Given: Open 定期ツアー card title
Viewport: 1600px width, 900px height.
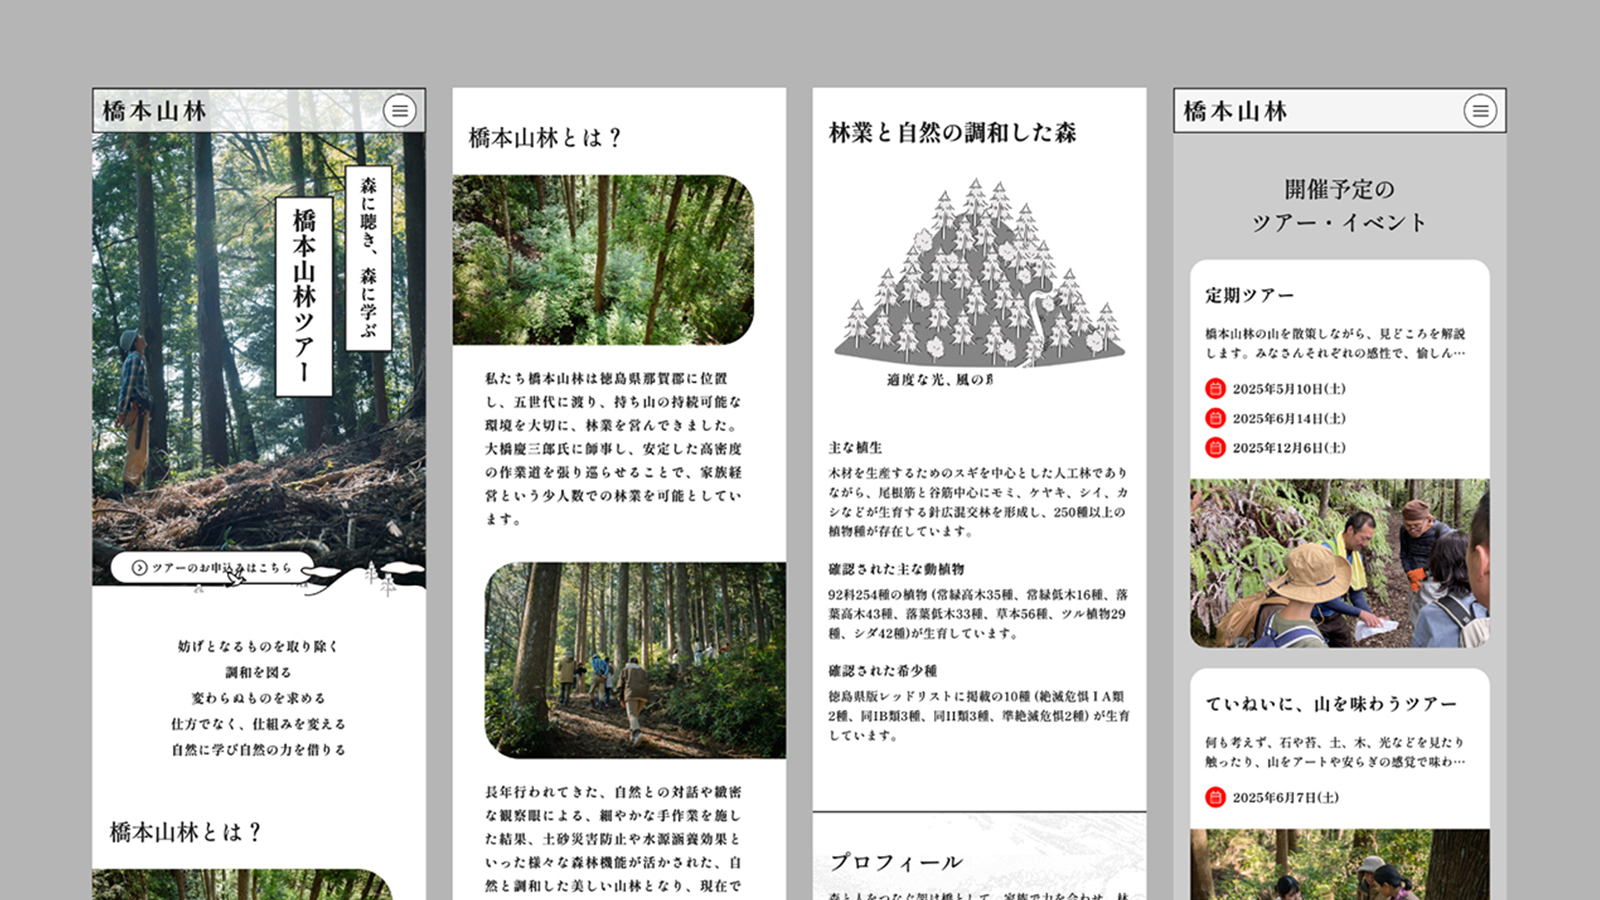Looking at the screenshot, I should point(1249,295).
